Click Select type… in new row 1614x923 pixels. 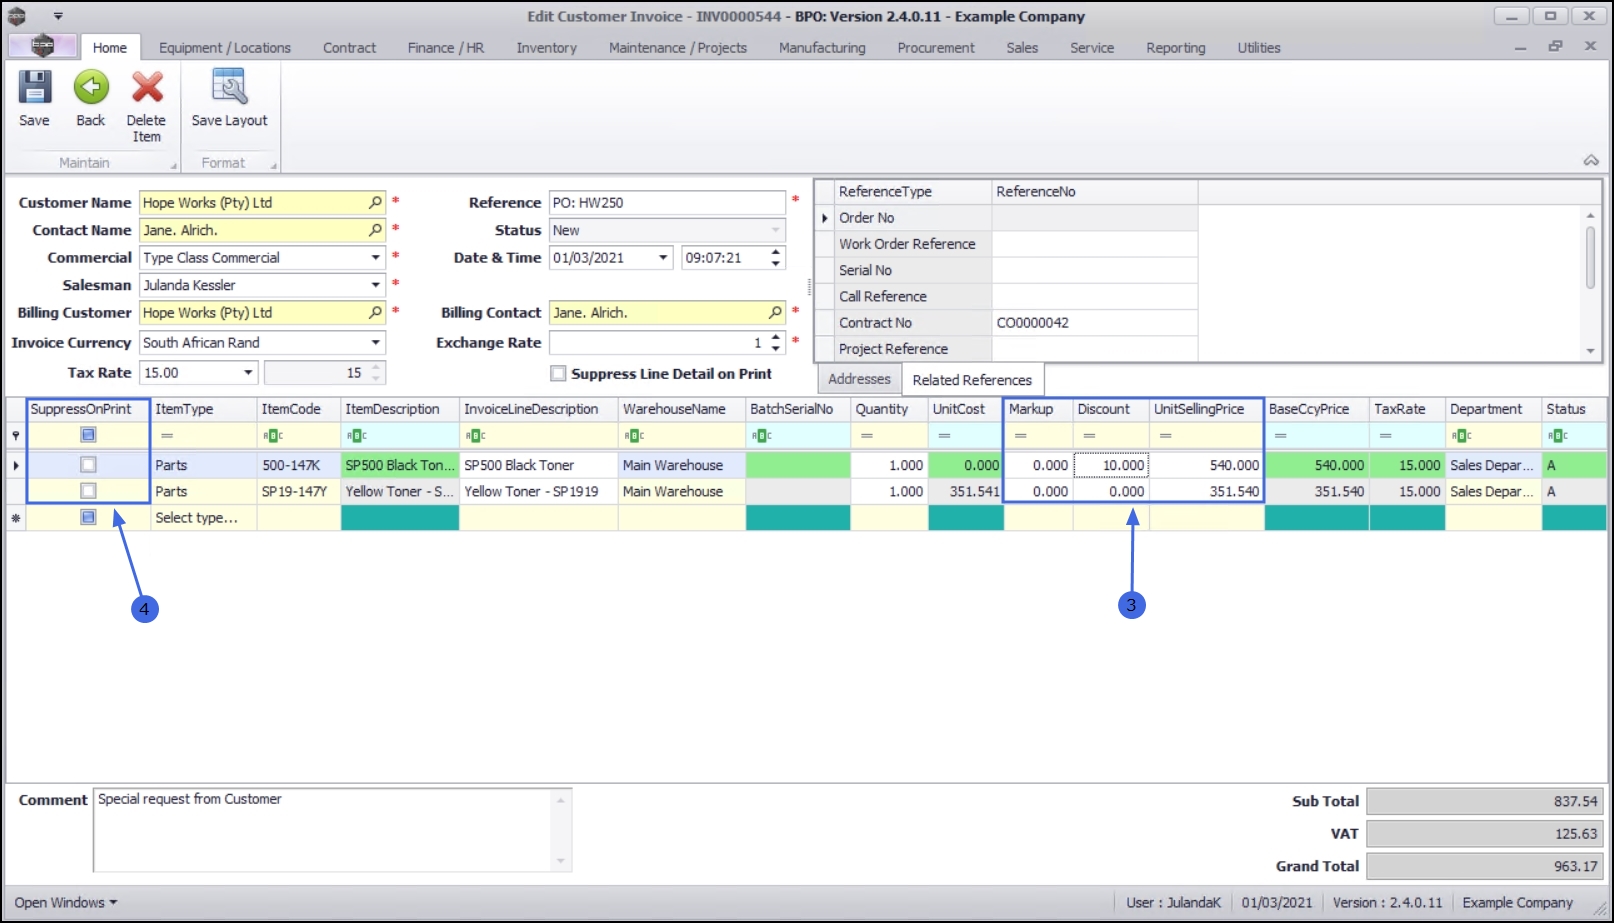coord(197,517)
